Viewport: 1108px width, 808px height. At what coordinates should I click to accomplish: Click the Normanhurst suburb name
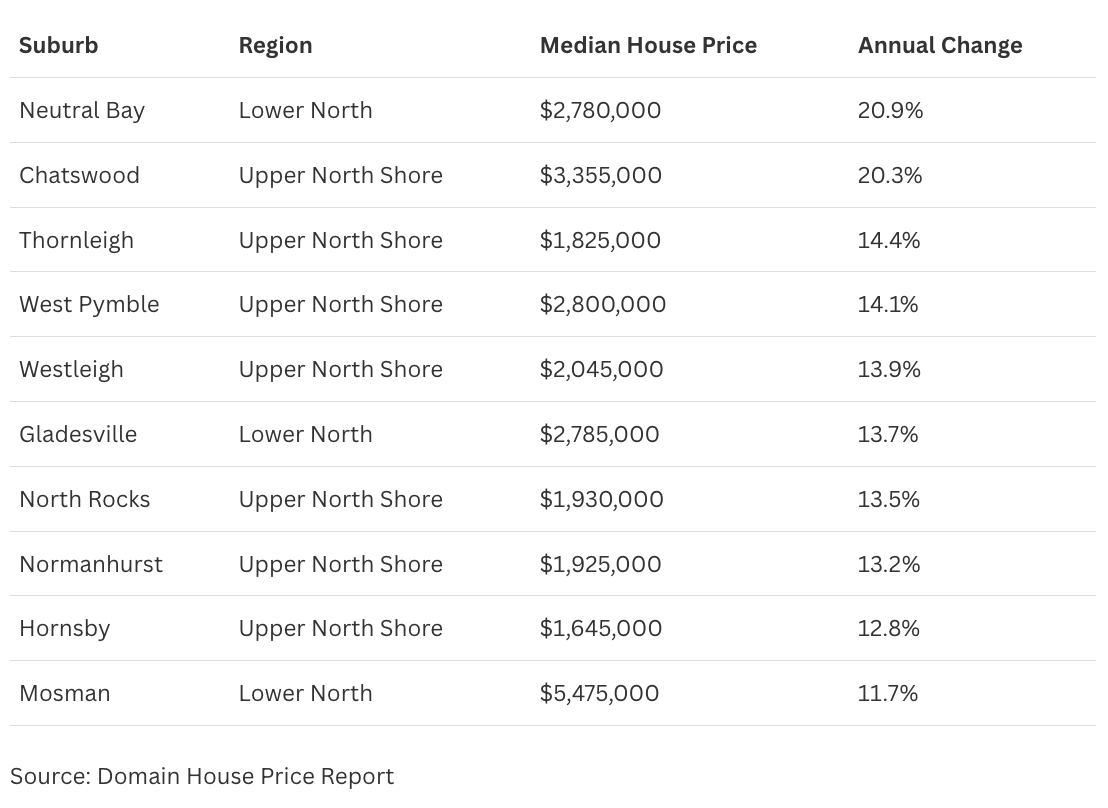click(90, 564)
